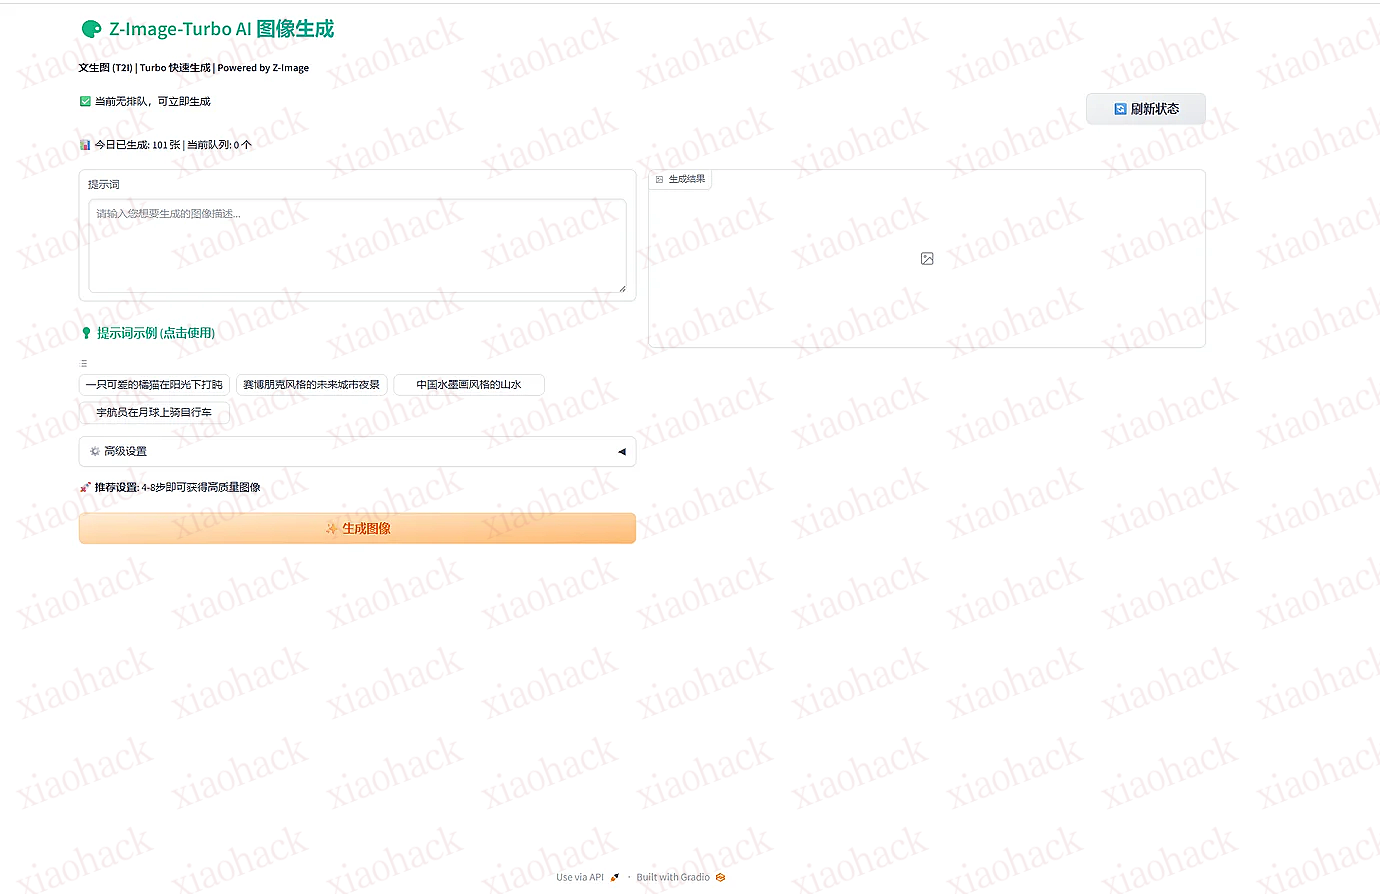Click the resize handle of the prompt textarea

621,288
